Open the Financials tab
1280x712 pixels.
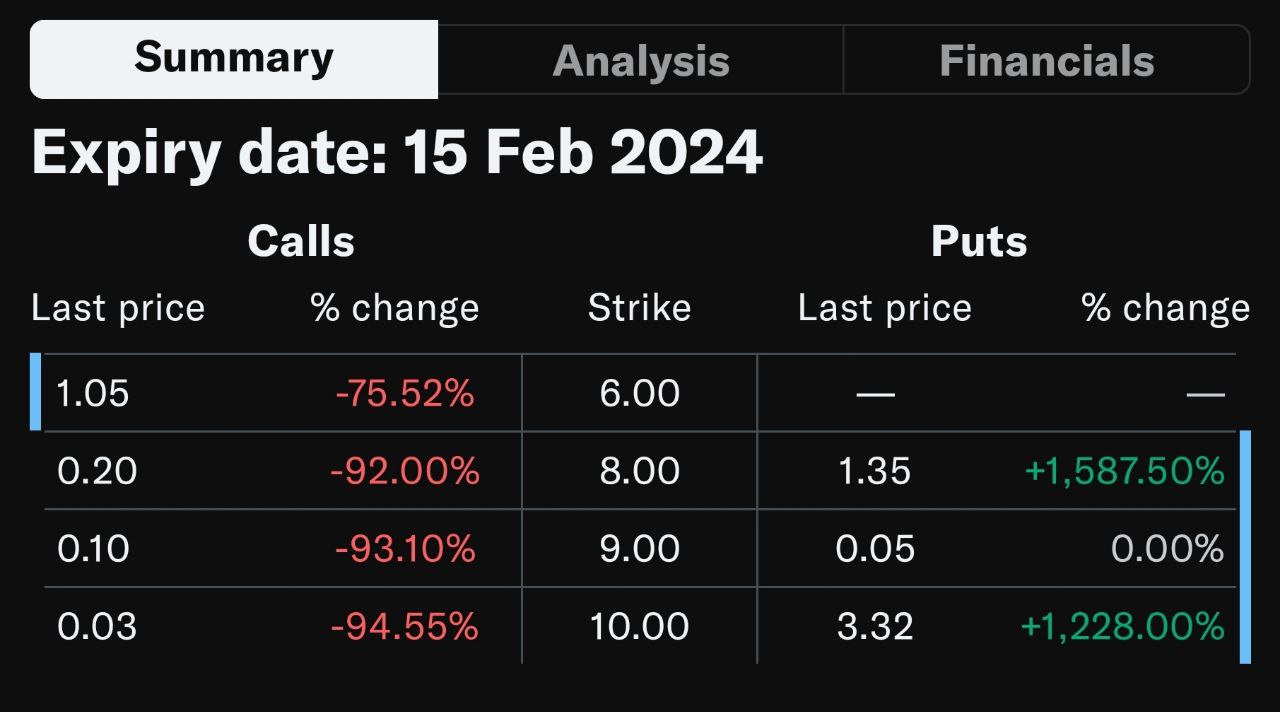coord(1047,60)
